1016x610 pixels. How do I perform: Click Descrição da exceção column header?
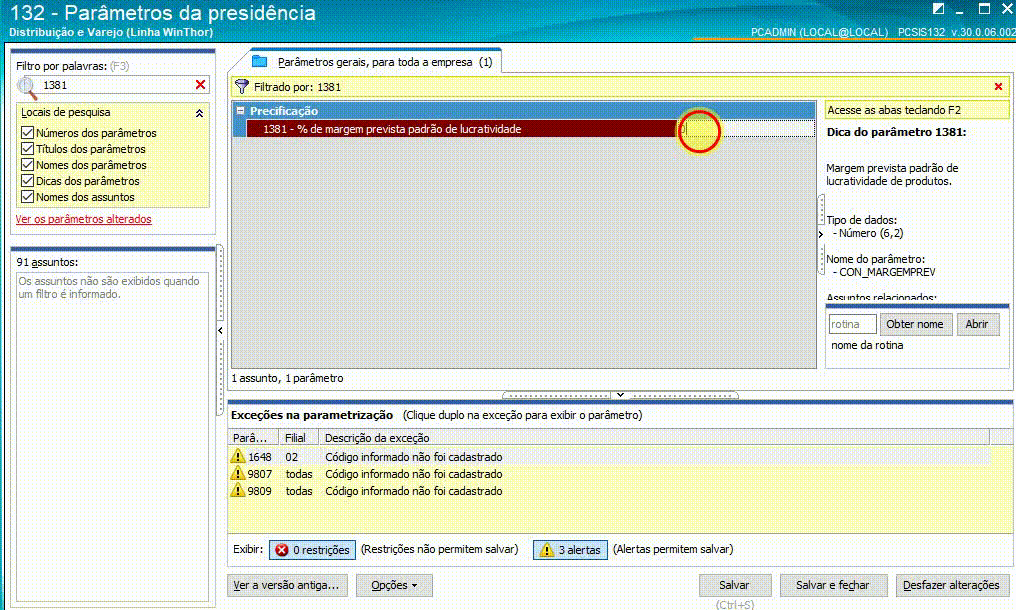654,438
